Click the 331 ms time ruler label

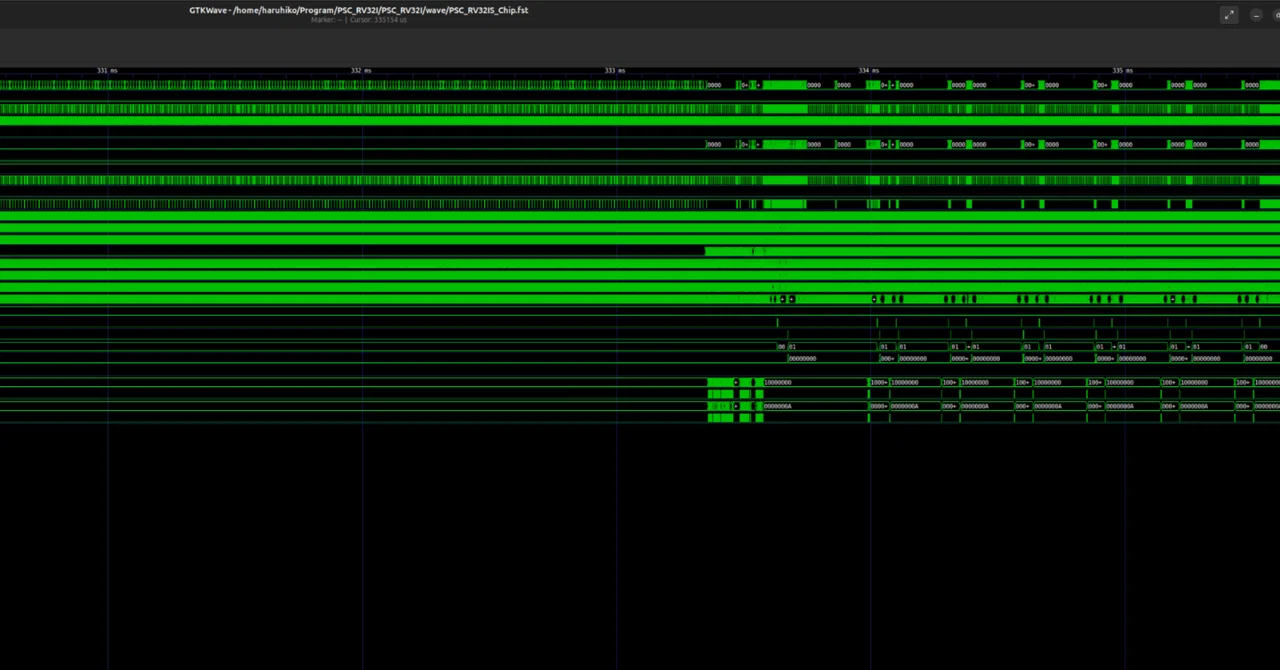pos(107,71)
